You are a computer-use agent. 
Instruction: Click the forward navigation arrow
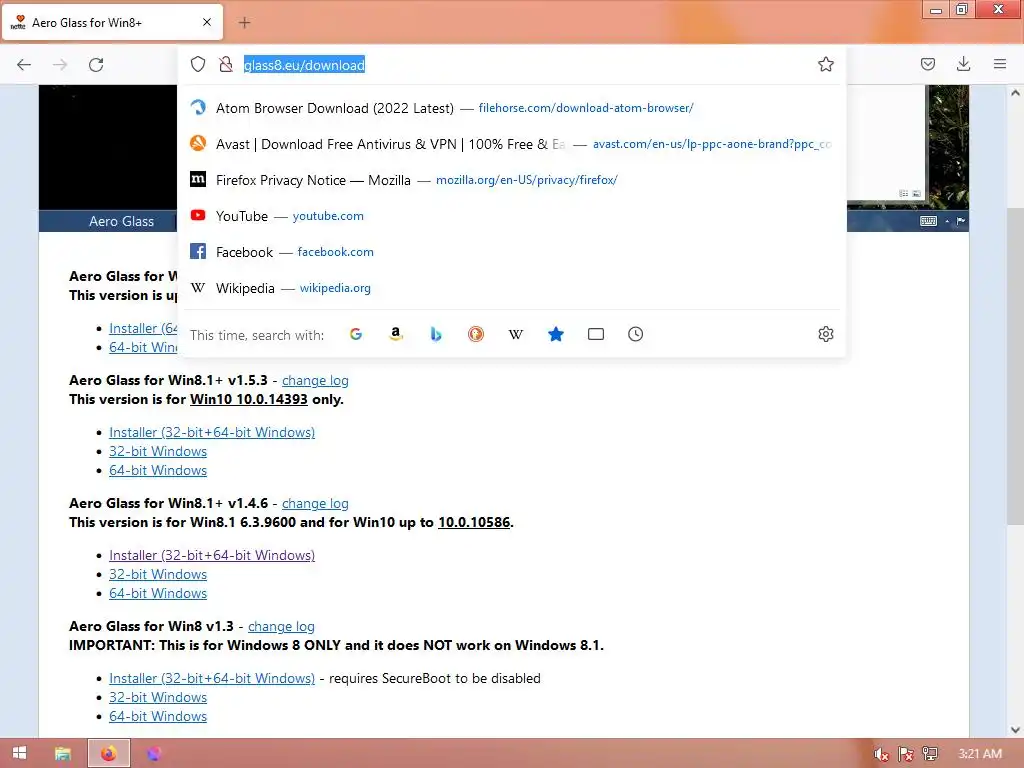click(60, 64)
